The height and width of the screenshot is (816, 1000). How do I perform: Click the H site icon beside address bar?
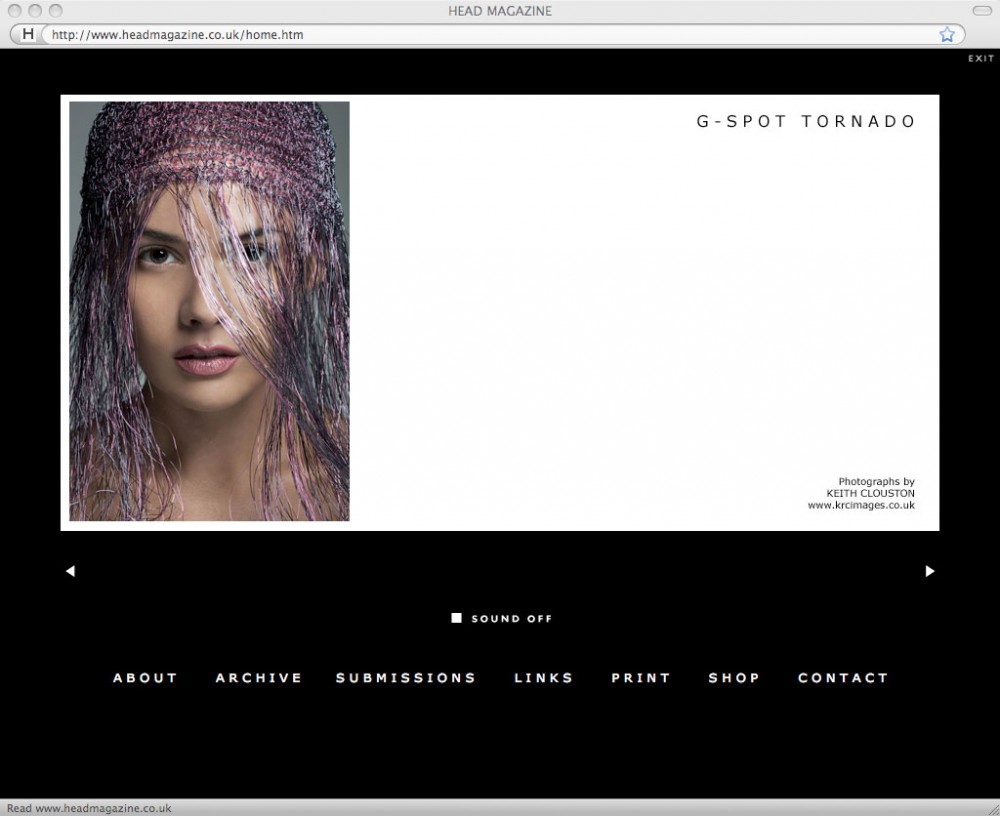[x=27, y=34]
